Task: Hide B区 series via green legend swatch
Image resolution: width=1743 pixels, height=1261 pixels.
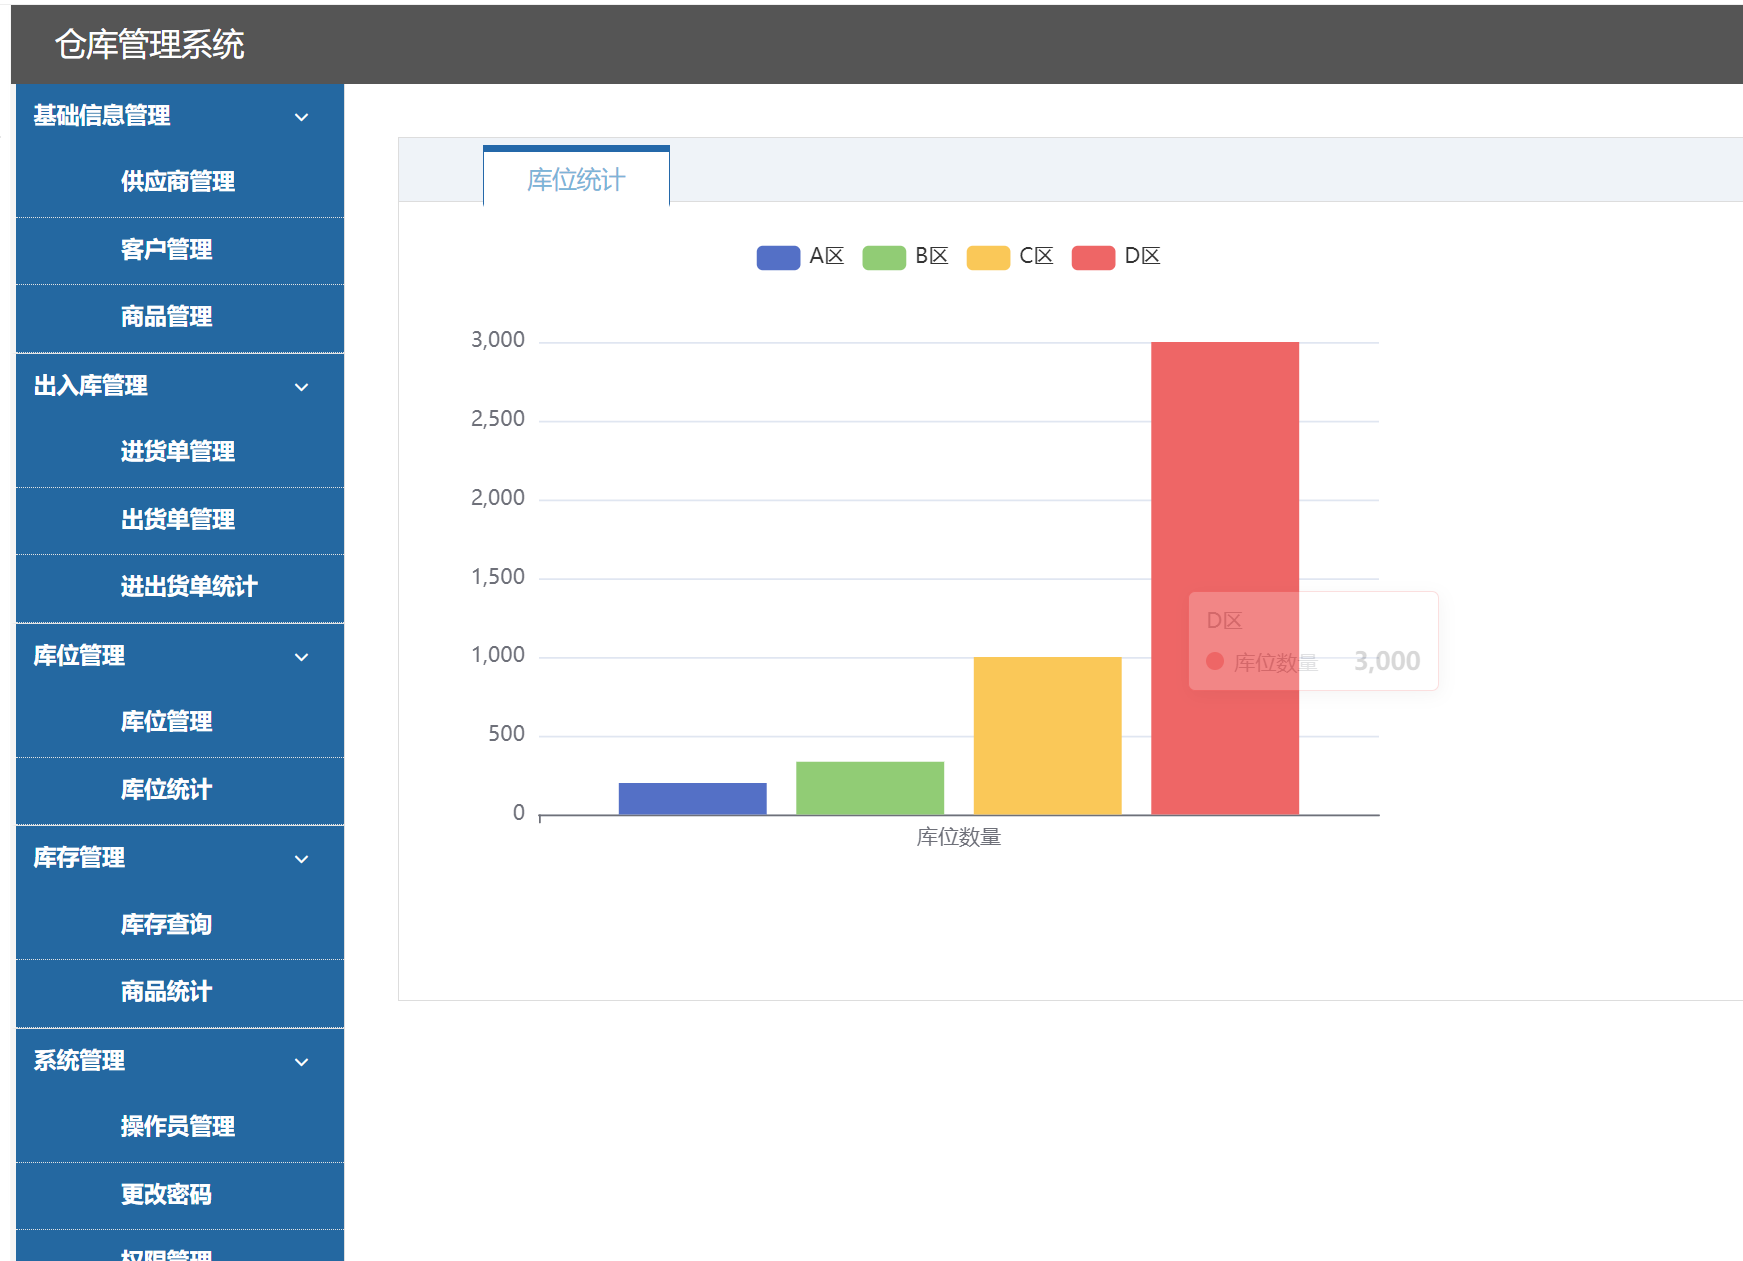Action: point(883,257)
